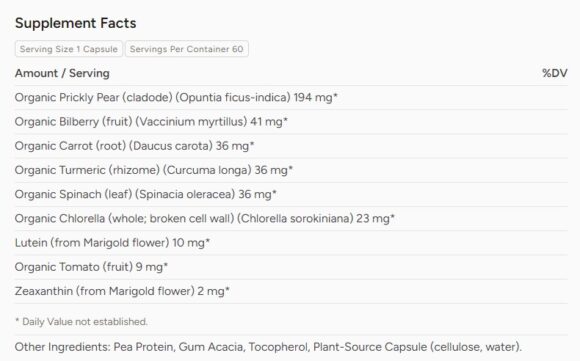
Task: Select the Organic Bilberry fruit row
Action: click(291, 122)
